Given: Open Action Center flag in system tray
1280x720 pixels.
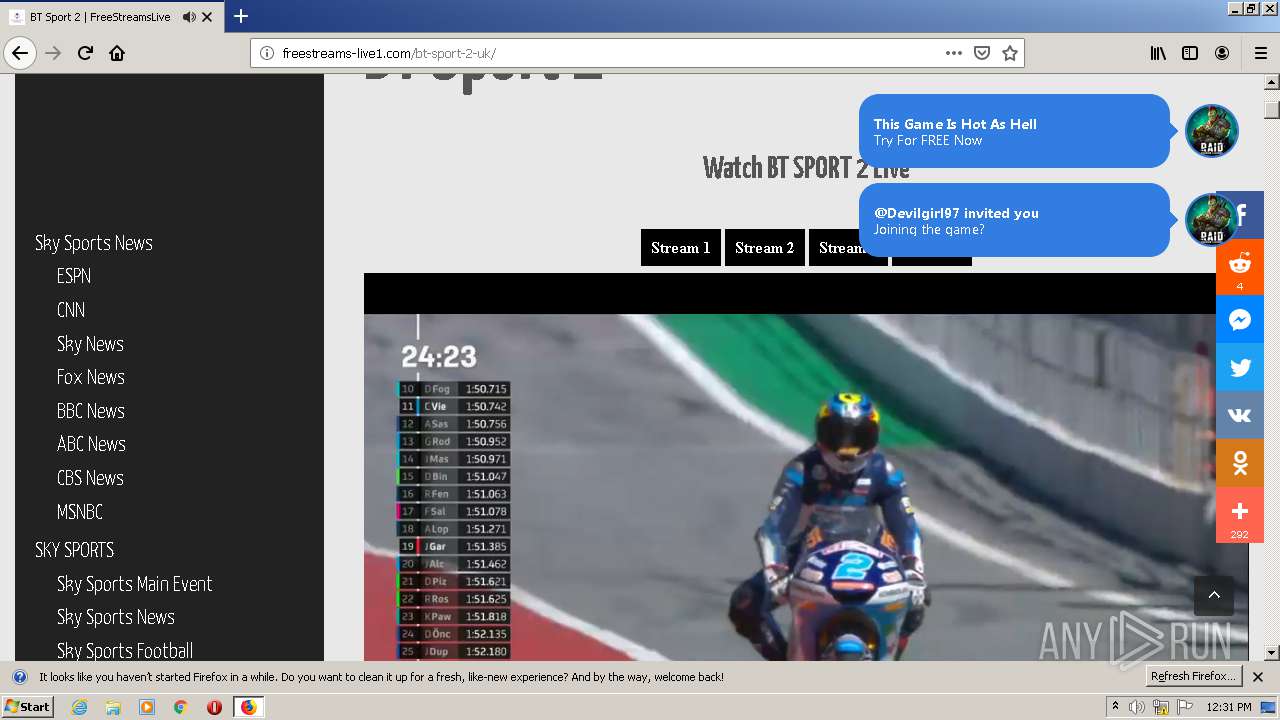Looking at the screenshot, I should pos(1184,707).
